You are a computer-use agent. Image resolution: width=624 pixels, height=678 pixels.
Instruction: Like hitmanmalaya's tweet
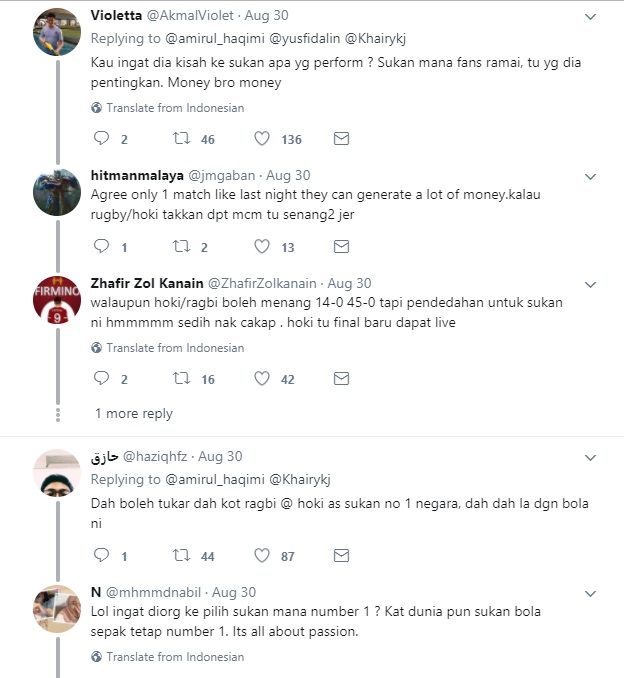click(x=263, y=246)
